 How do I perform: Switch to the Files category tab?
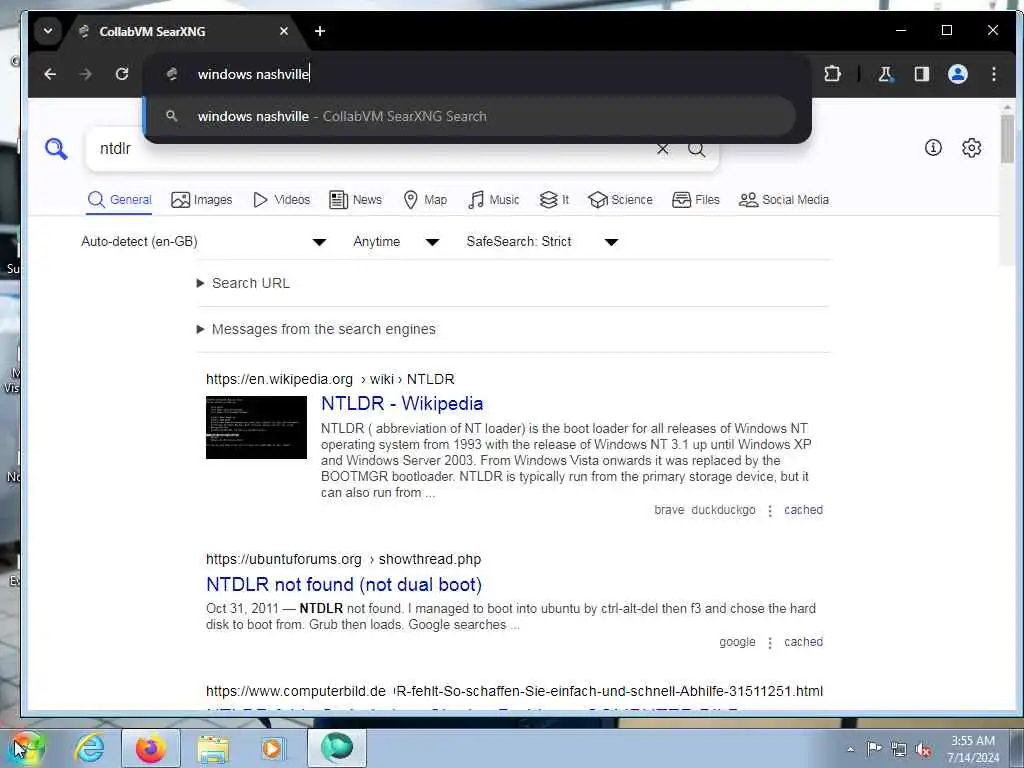point(696,200)
